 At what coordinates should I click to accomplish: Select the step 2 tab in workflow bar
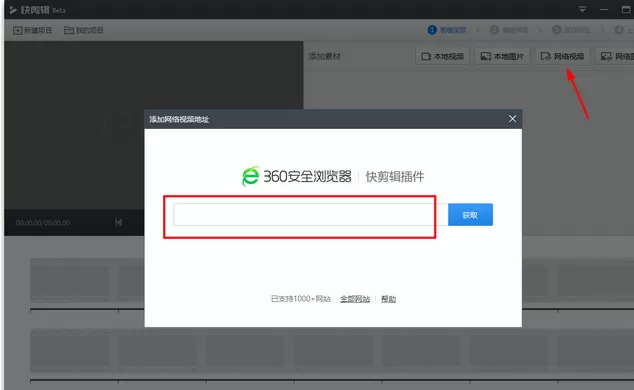509,30
